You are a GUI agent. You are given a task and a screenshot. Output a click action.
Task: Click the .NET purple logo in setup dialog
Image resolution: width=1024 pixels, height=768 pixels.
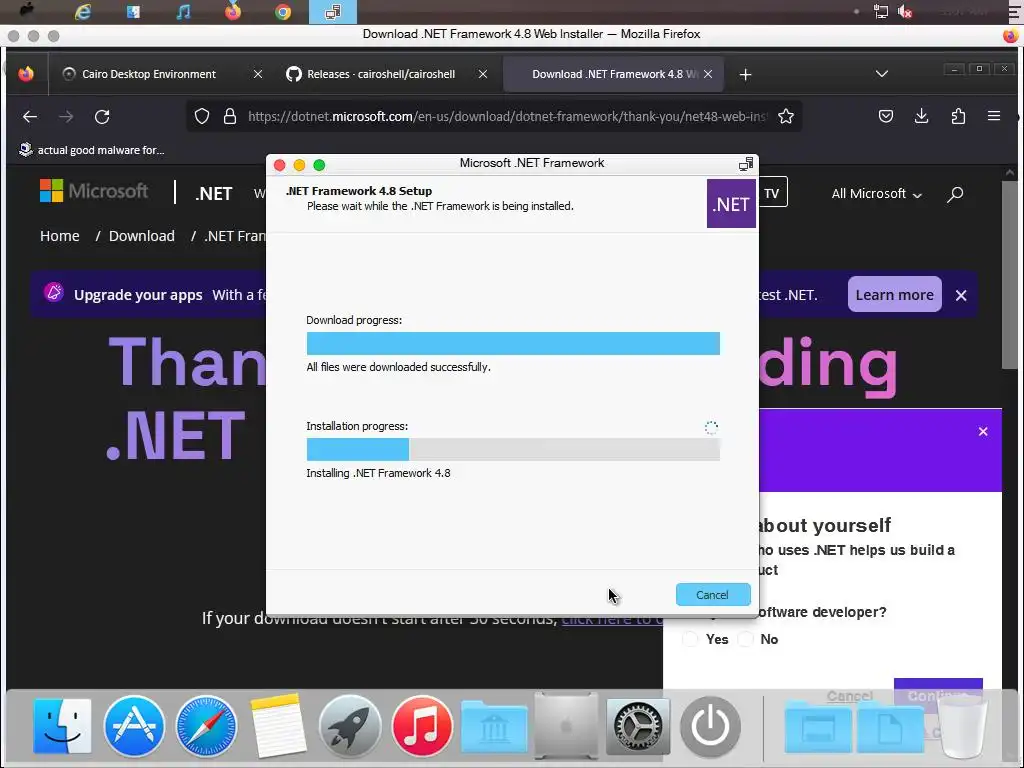coord(731,204)
